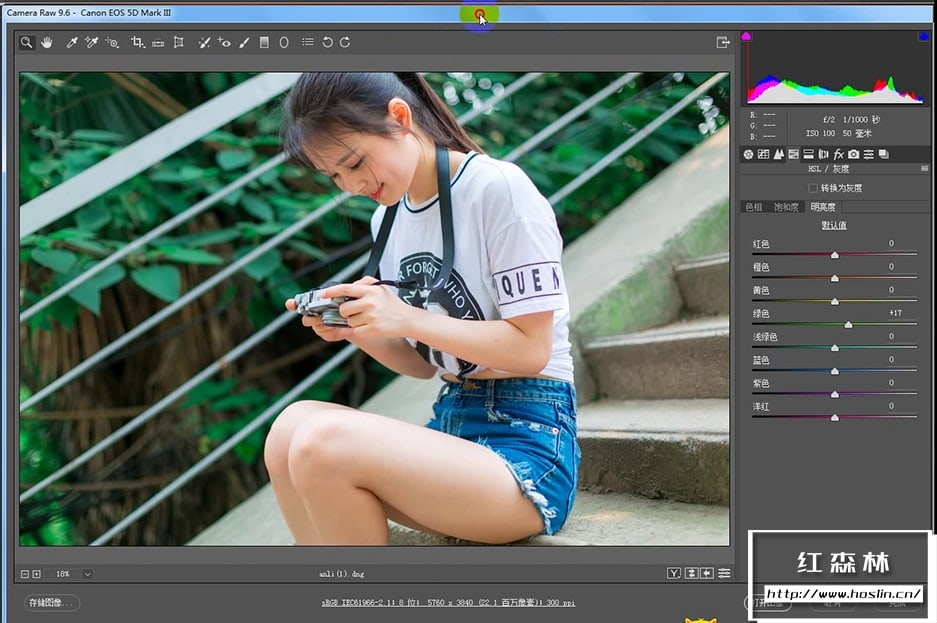Open the HSL / Grayscale panel icon
Image resolution: width=937 pixels, height=623 pixels.
[x=793, y=154]
